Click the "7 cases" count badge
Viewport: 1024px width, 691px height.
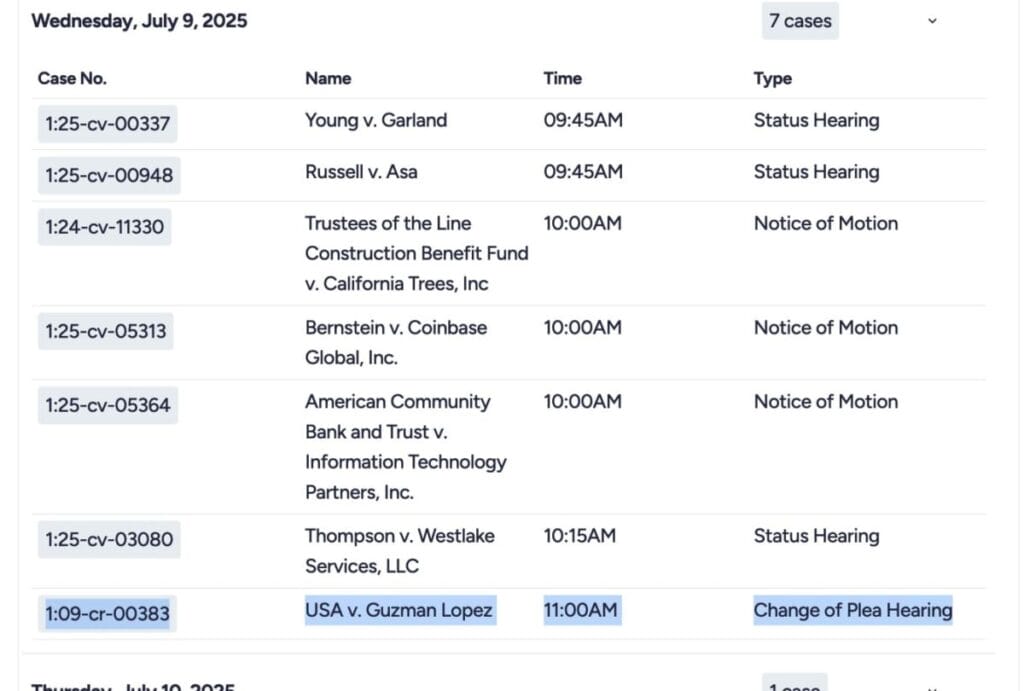pyautogui.click(x=800, y=21)
